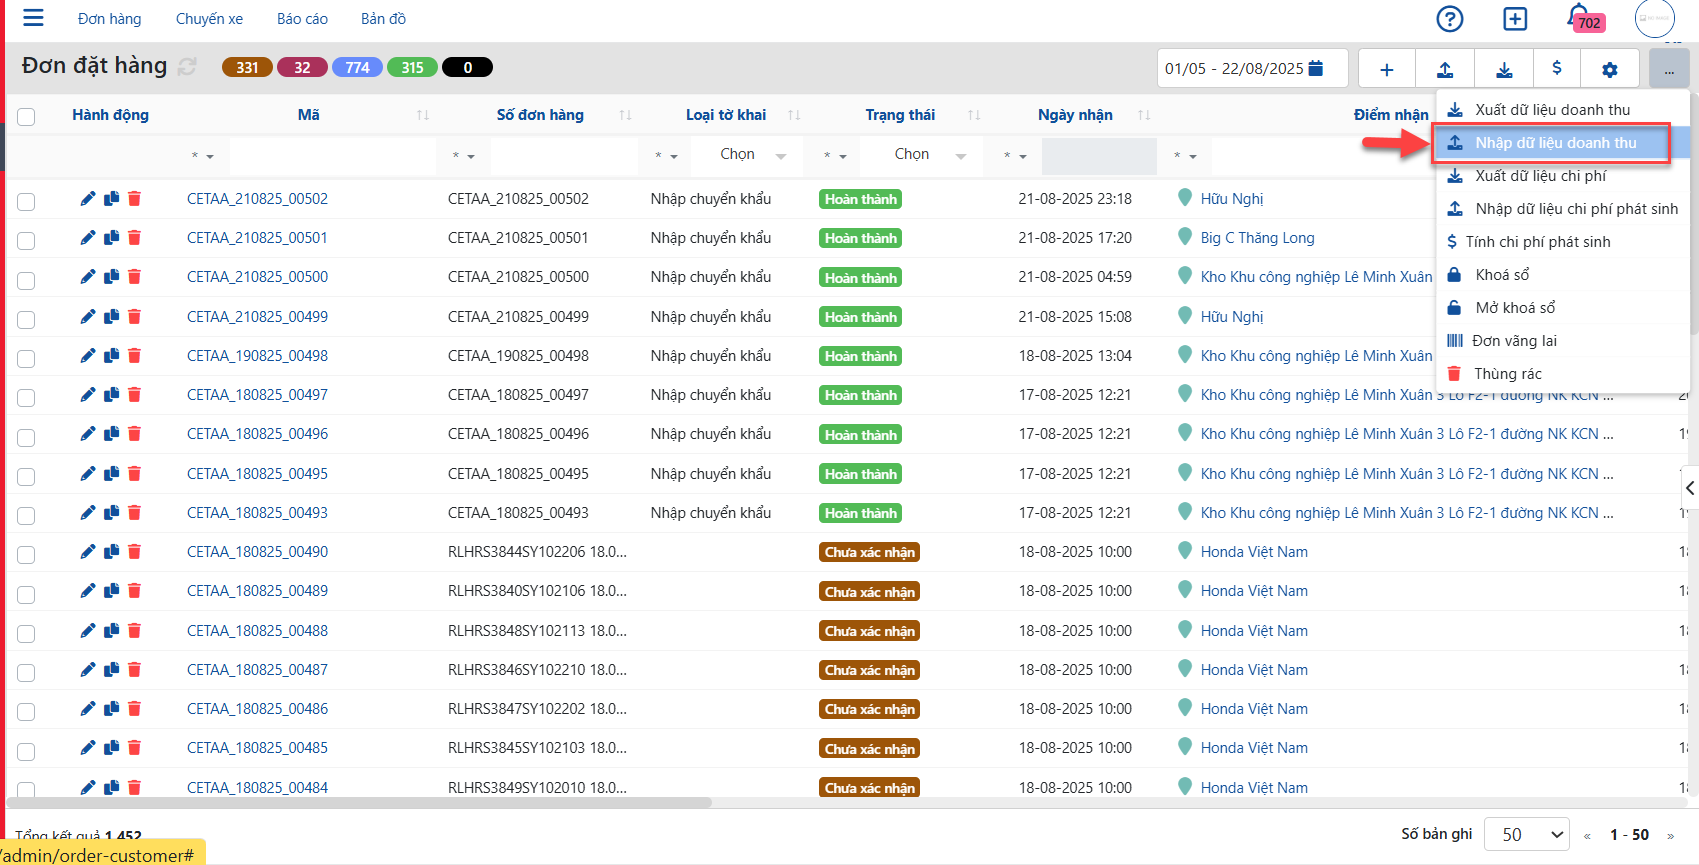
Task: Sort by Mã column arrows
Action: pos(423,115)
